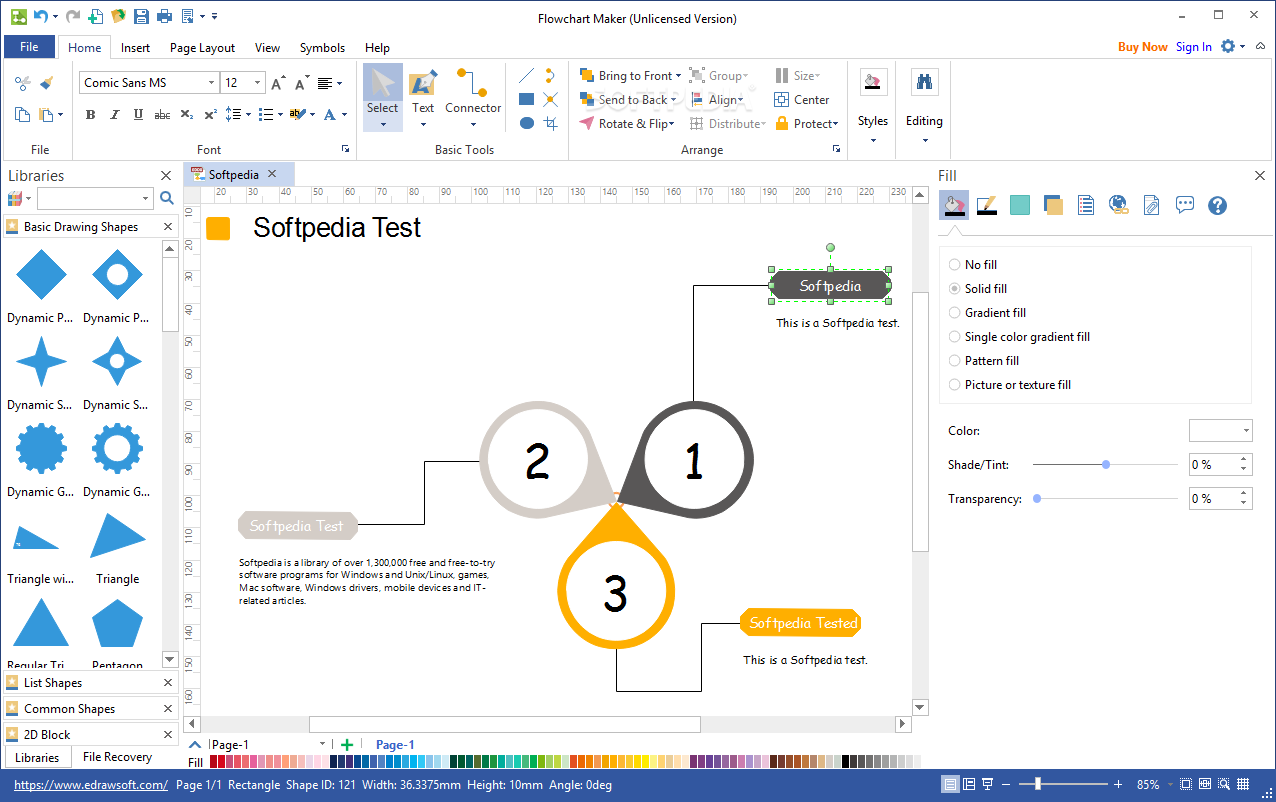
Task: Switch to the Symbols ribbon tab
Action: tap(322, 47)
